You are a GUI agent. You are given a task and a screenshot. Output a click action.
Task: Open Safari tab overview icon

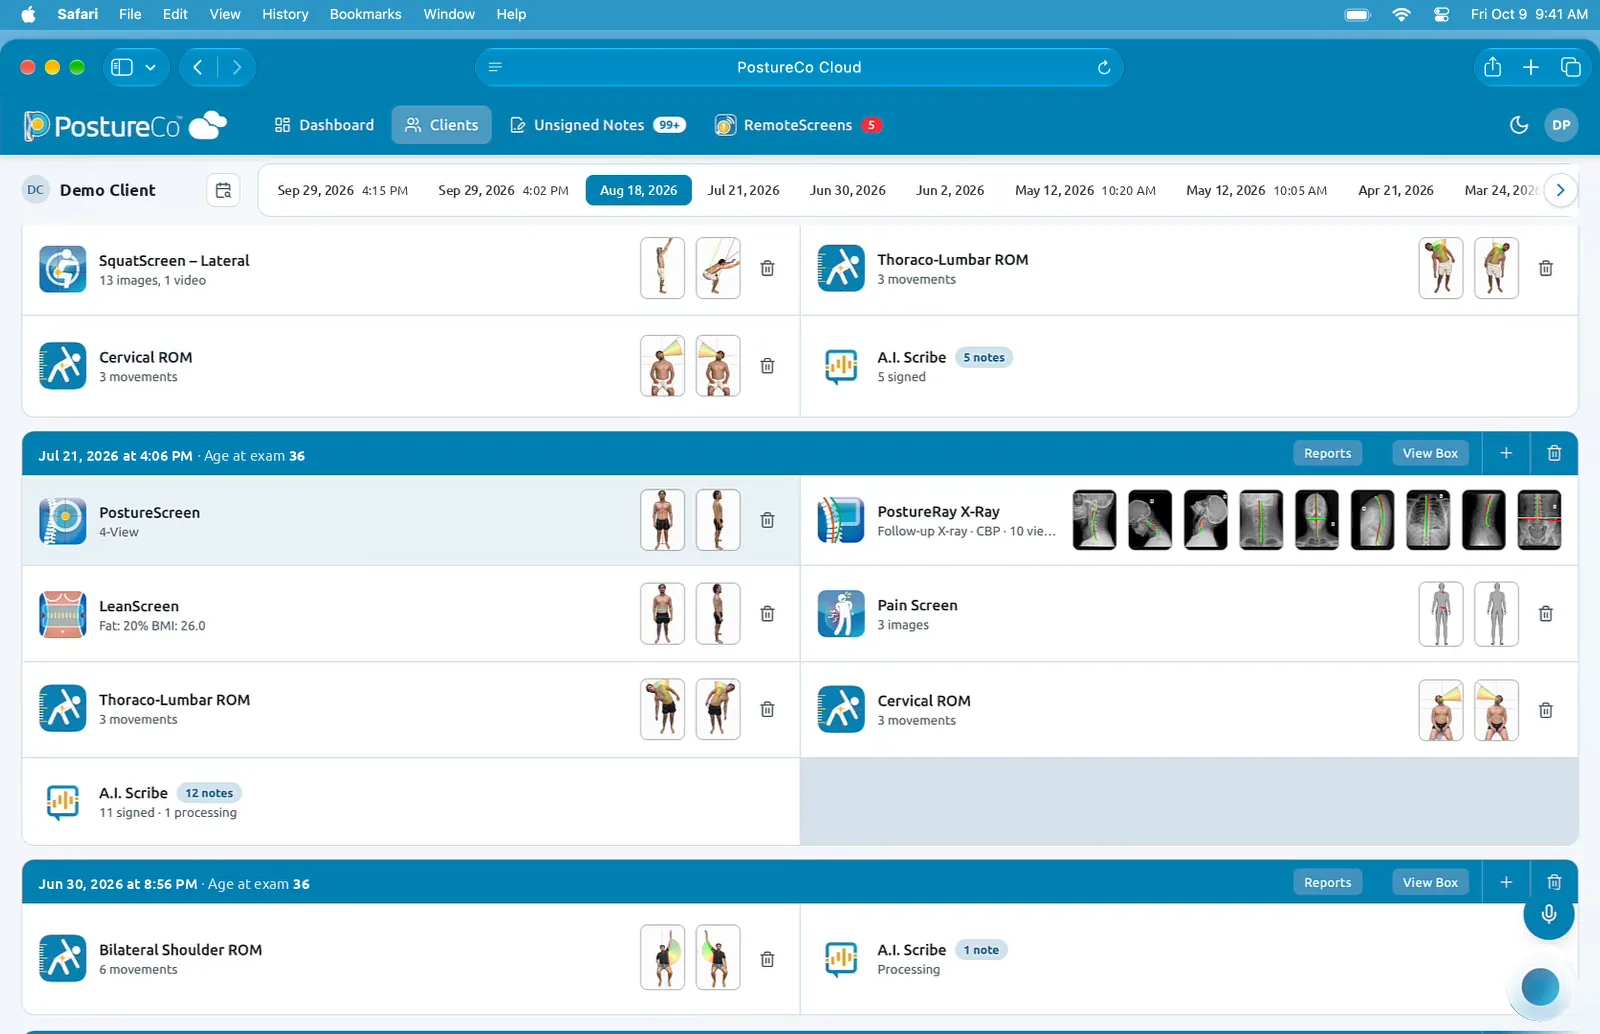(1570, 67)
